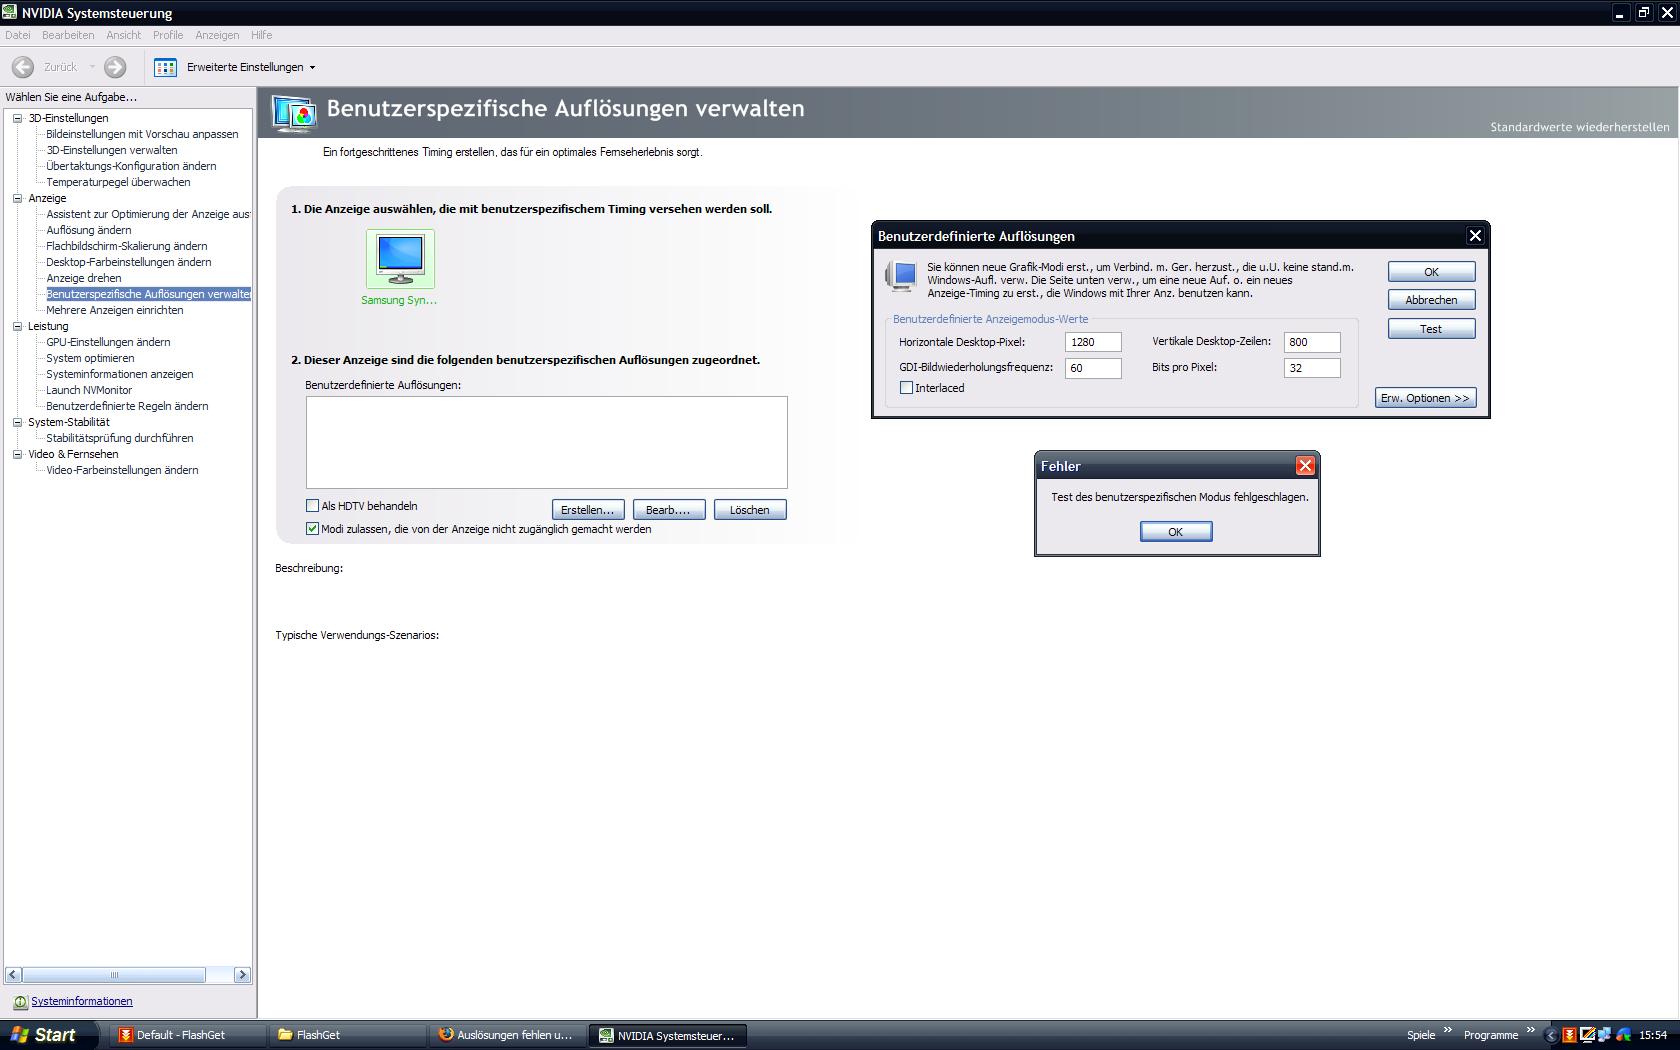Click the page header display icon
Image resolution: width=1680 pixels, height=1050 pixels.
(x=294, y=112)
